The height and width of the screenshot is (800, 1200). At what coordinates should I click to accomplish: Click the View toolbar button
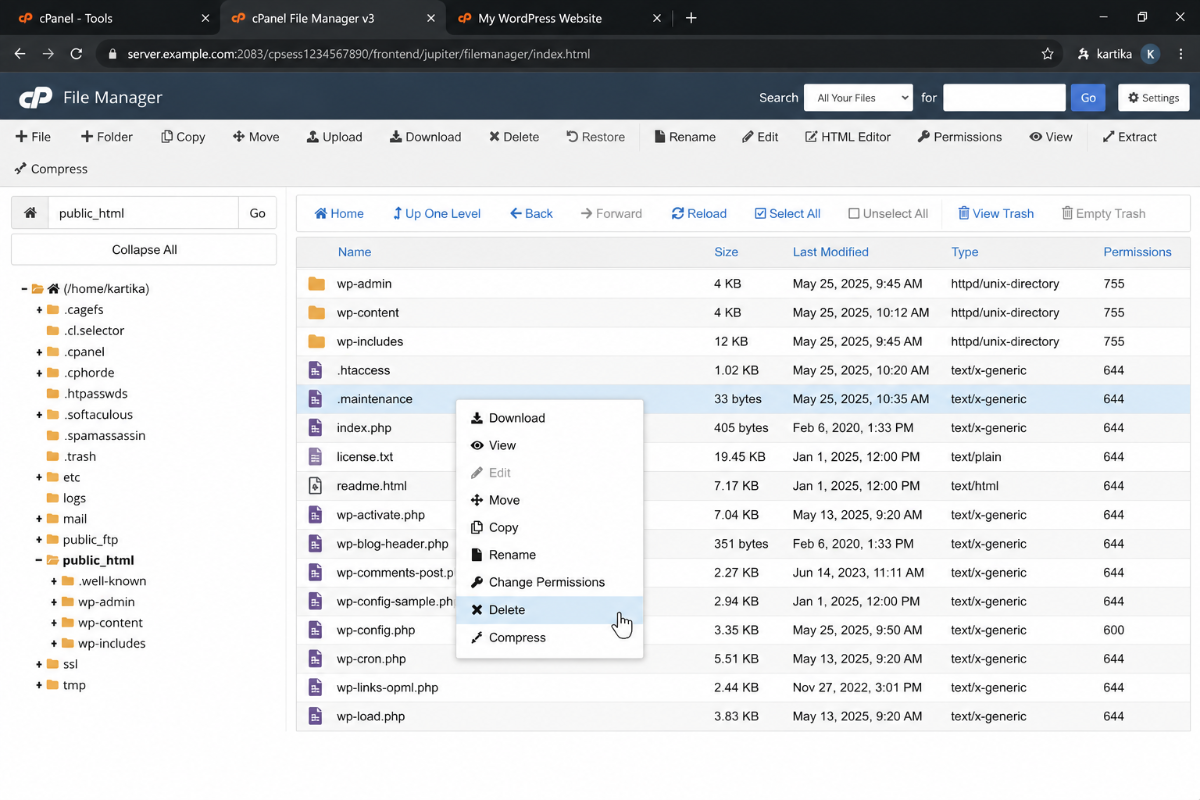click(x=1051, y=137)
